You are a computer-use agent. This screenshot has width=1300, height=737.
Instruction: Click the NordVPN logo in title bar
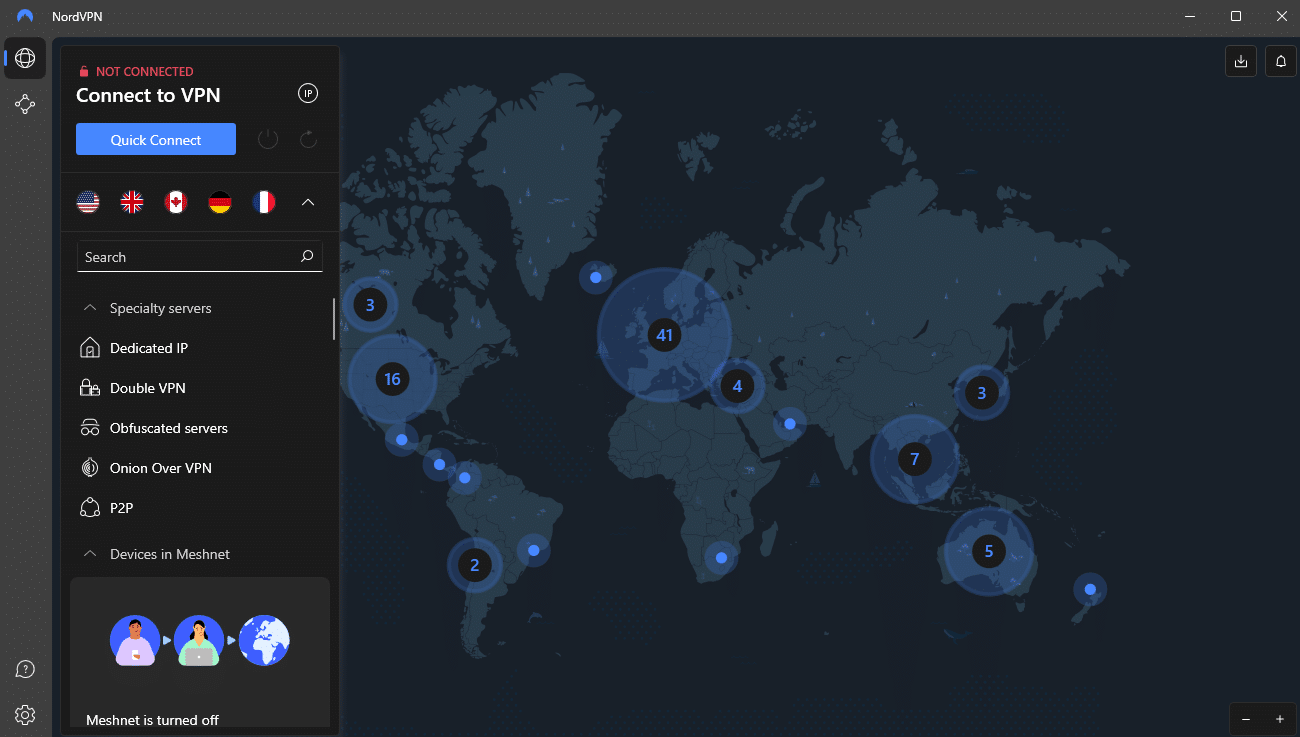25,16
